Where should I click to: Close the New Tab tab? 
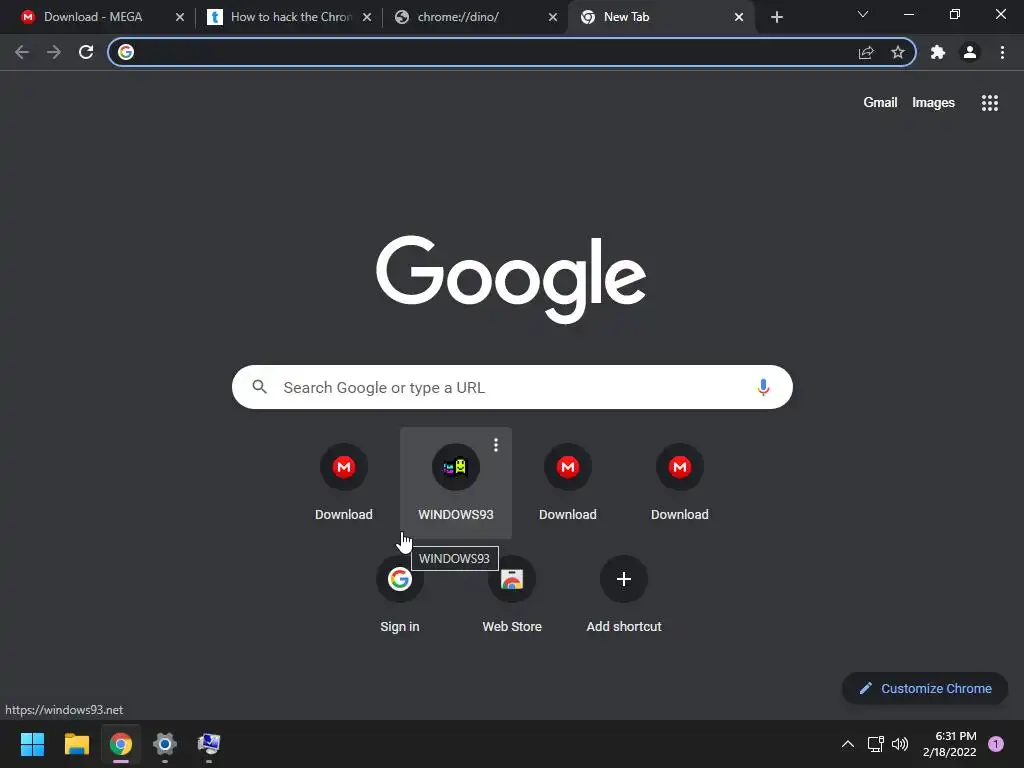[739, 17]
